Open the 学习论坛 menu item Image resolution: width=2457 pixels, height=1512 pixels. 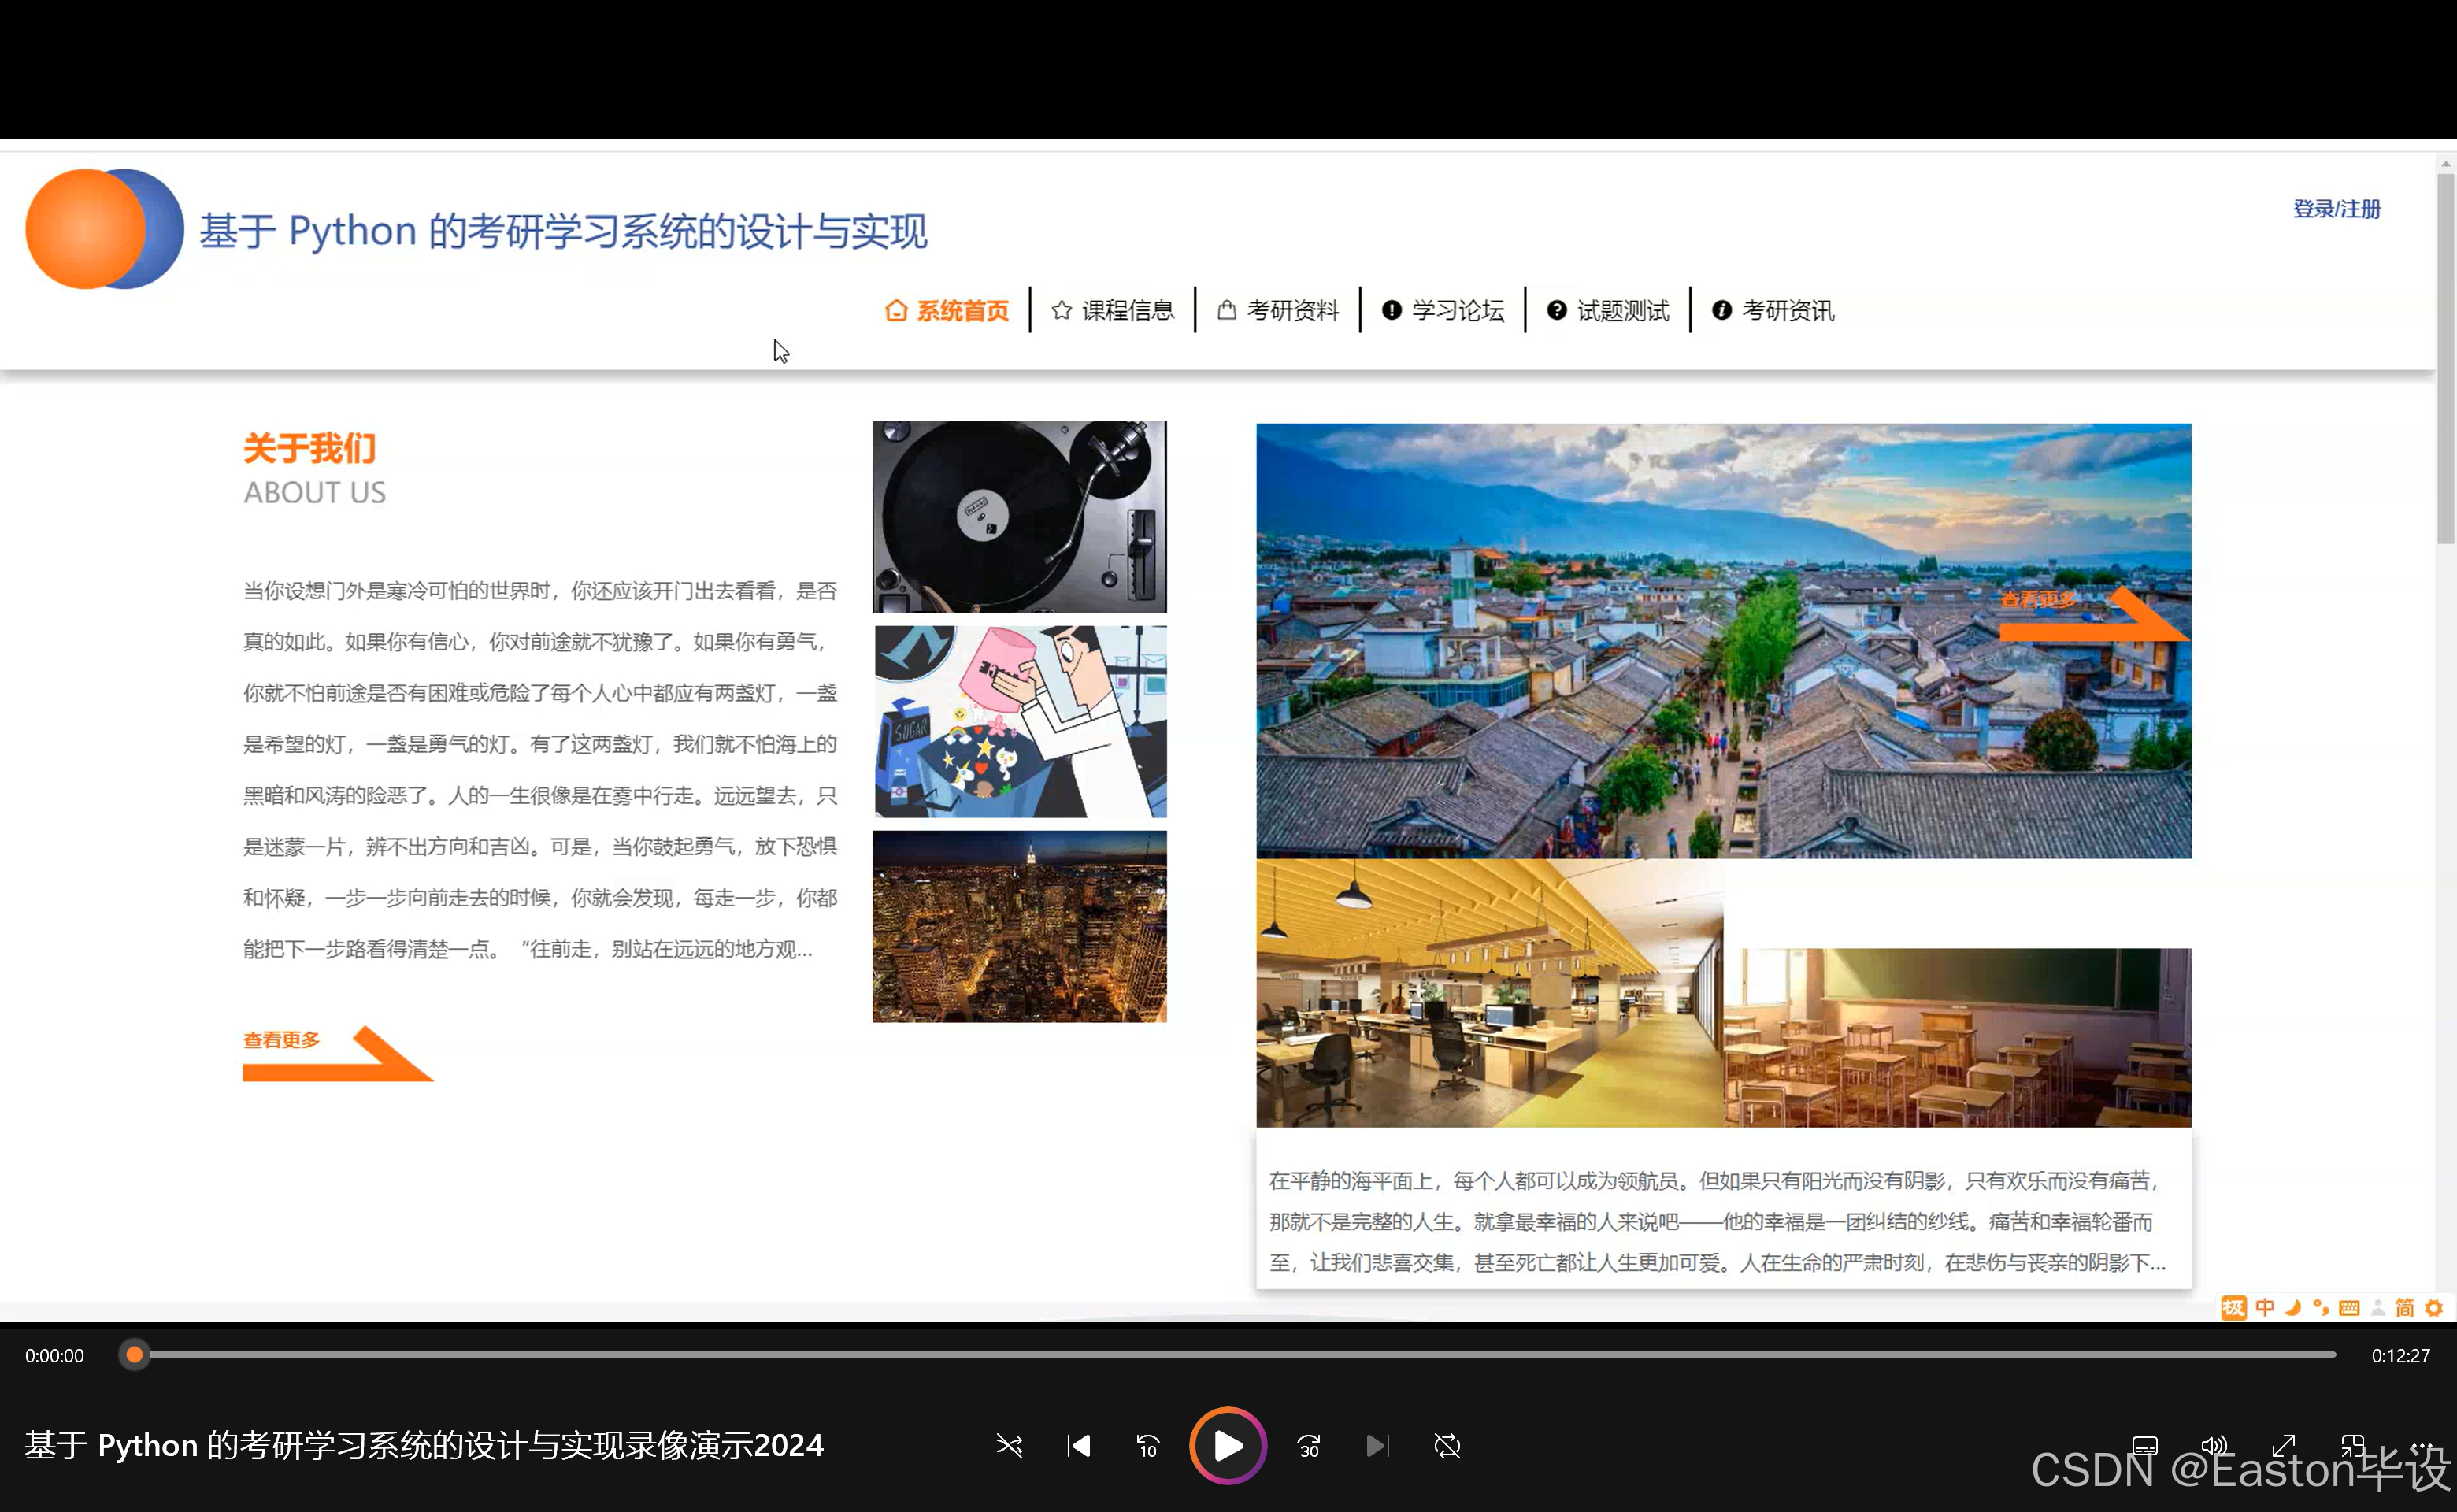1443,311
